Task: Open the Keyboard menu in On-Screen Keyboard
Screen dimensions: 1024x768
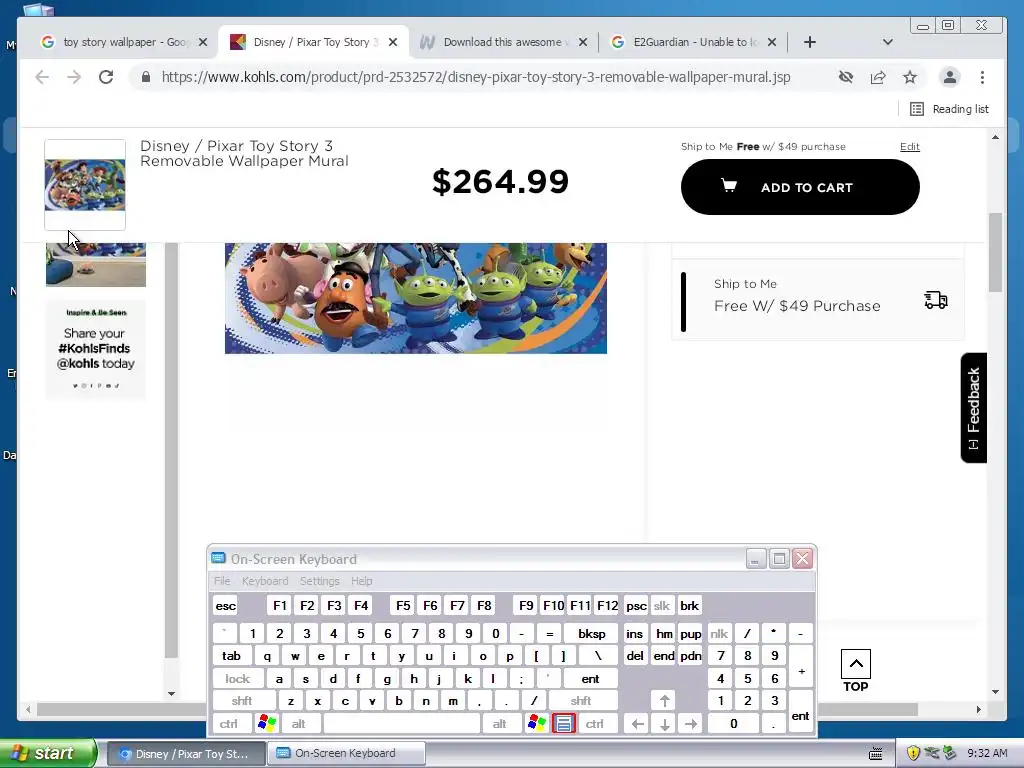Action: [264, 581]
